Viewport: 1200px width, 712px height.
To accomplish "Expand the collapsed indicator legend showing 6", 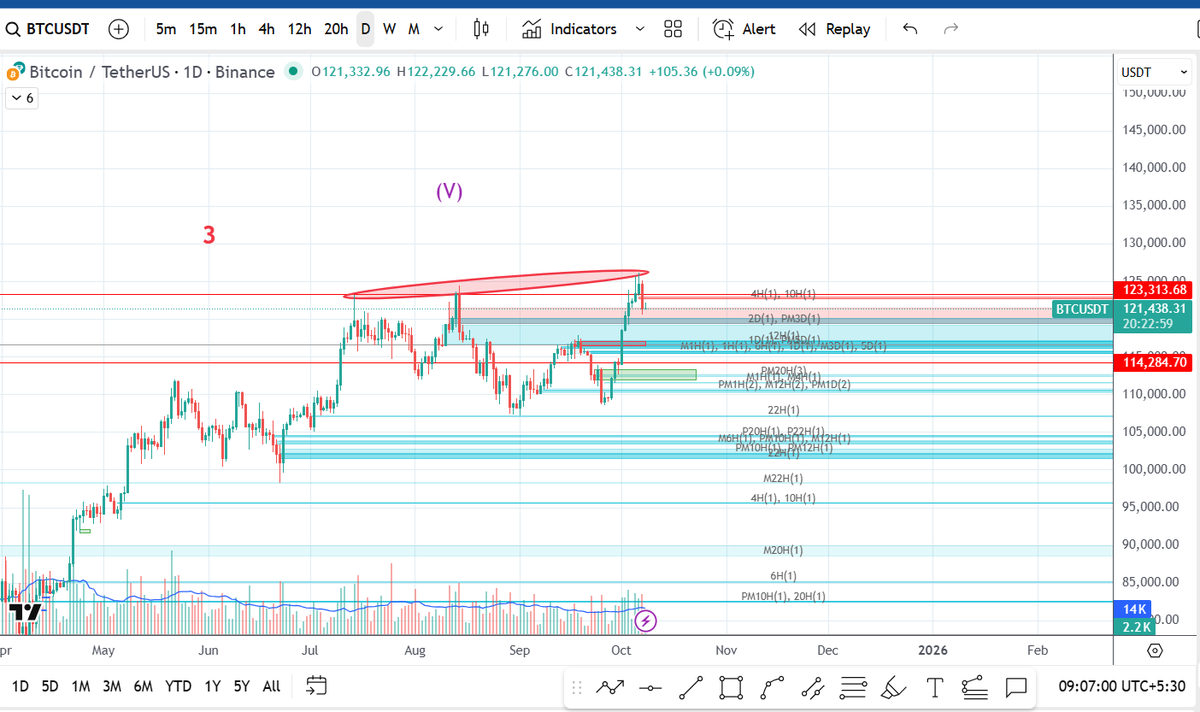I will 21,98.
